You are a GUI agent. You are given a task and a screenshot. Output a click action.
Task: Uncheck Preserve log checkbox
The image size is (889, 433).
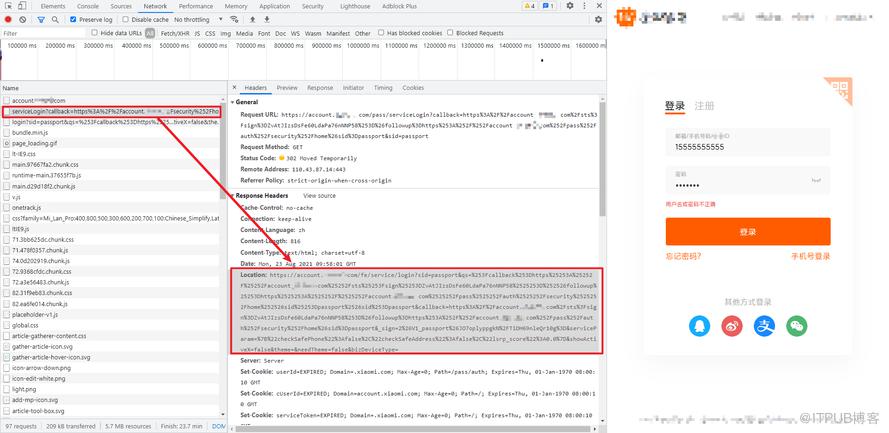coord(73,19)
